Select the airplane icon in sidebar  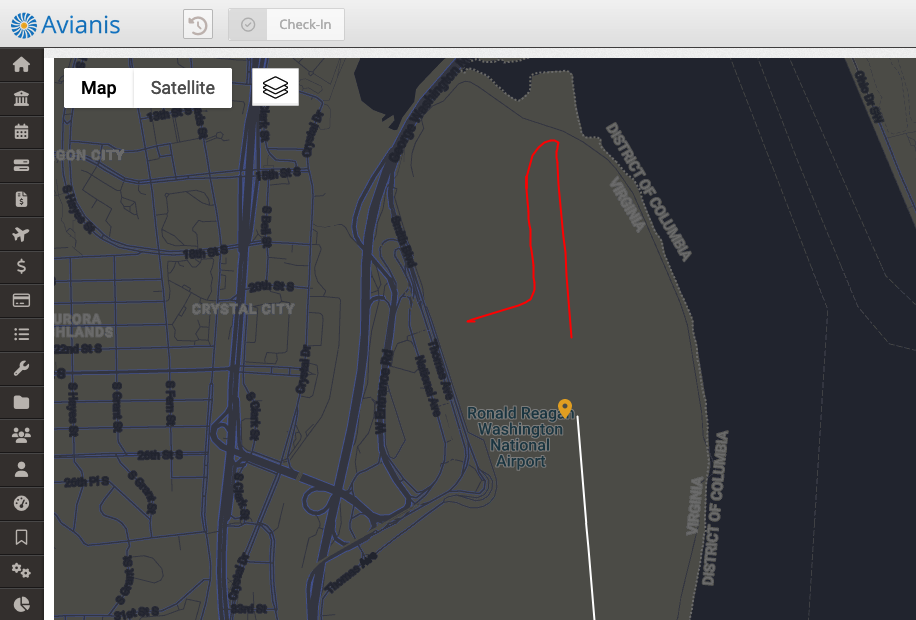[x=21, y=234]
